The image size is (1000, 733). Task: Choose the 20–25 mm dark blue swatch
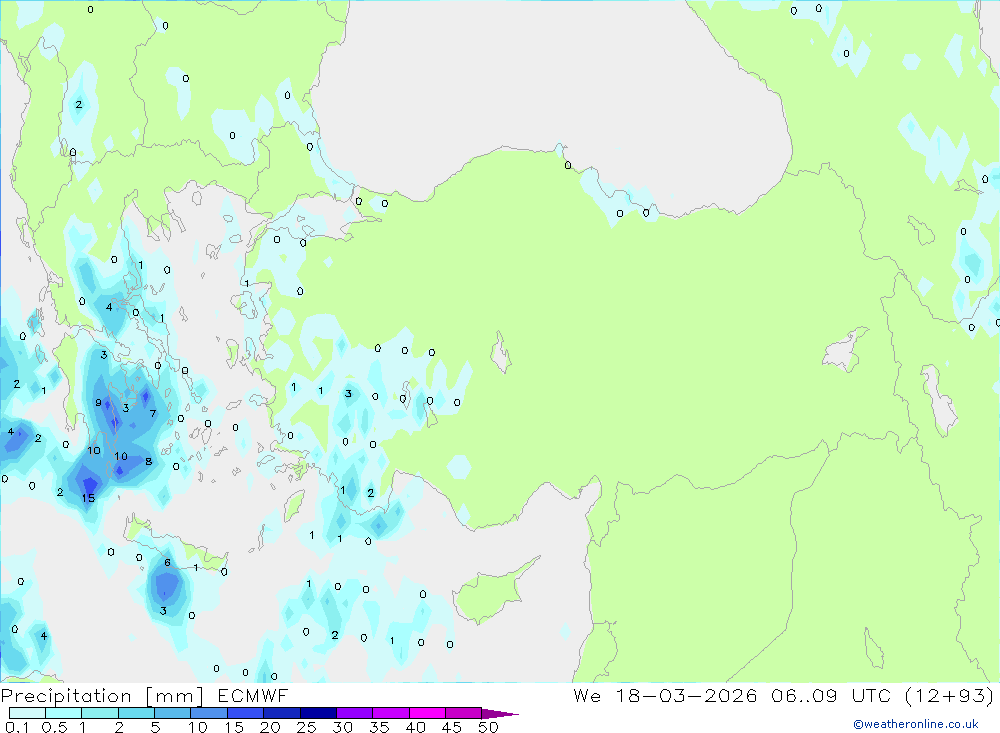[x=282, y=713]
